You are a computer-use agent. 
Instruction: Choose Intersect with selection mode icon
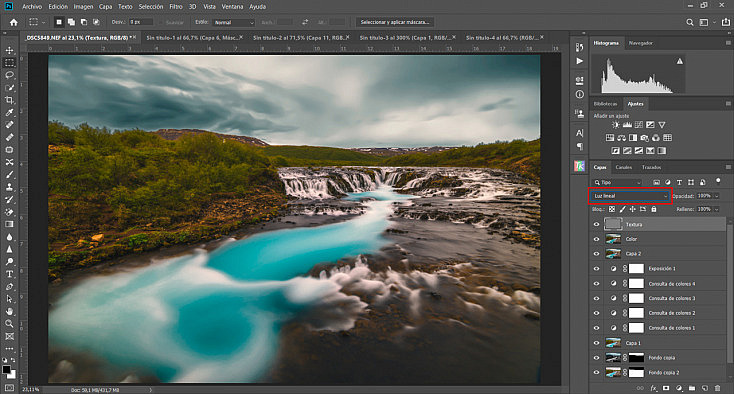[96, 22]
